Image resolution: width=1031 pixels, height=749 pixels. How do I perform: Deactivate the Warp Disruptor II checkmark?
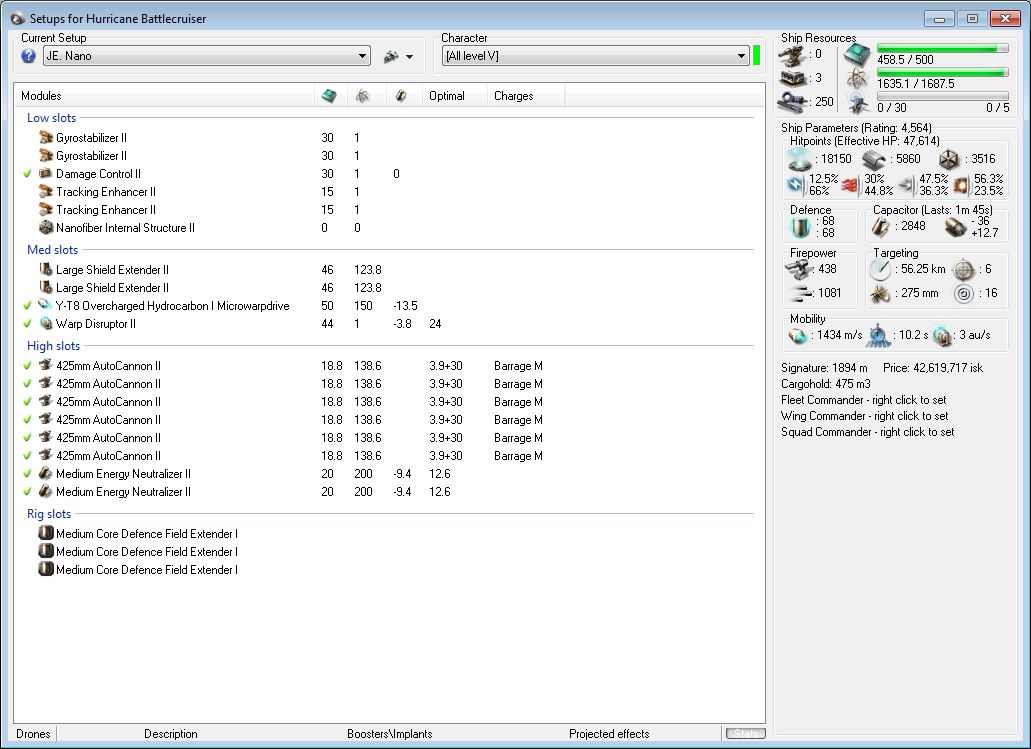point(28,324)
